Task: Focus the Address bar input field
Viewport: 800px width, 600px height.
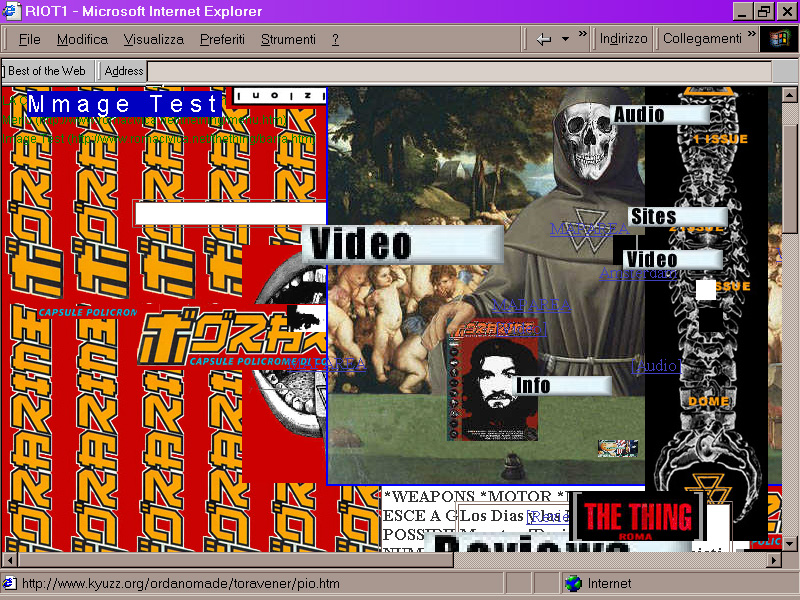Action: point(459,71)
